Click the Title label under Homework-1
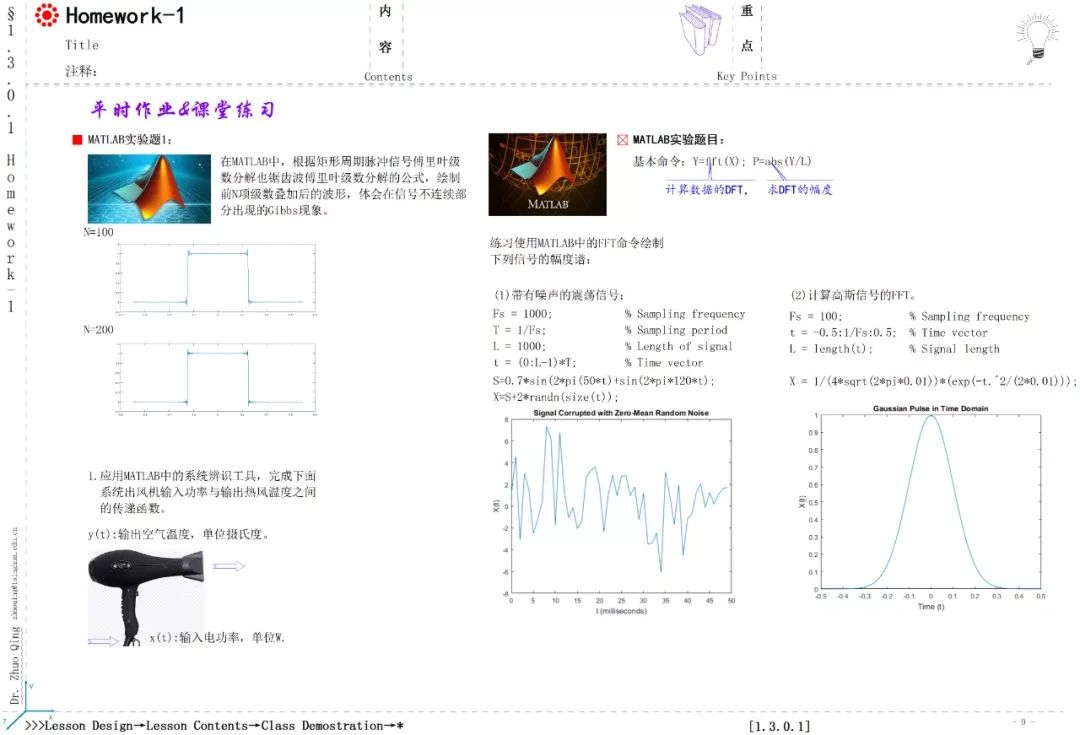1080x735 pixels. point(82,45)
